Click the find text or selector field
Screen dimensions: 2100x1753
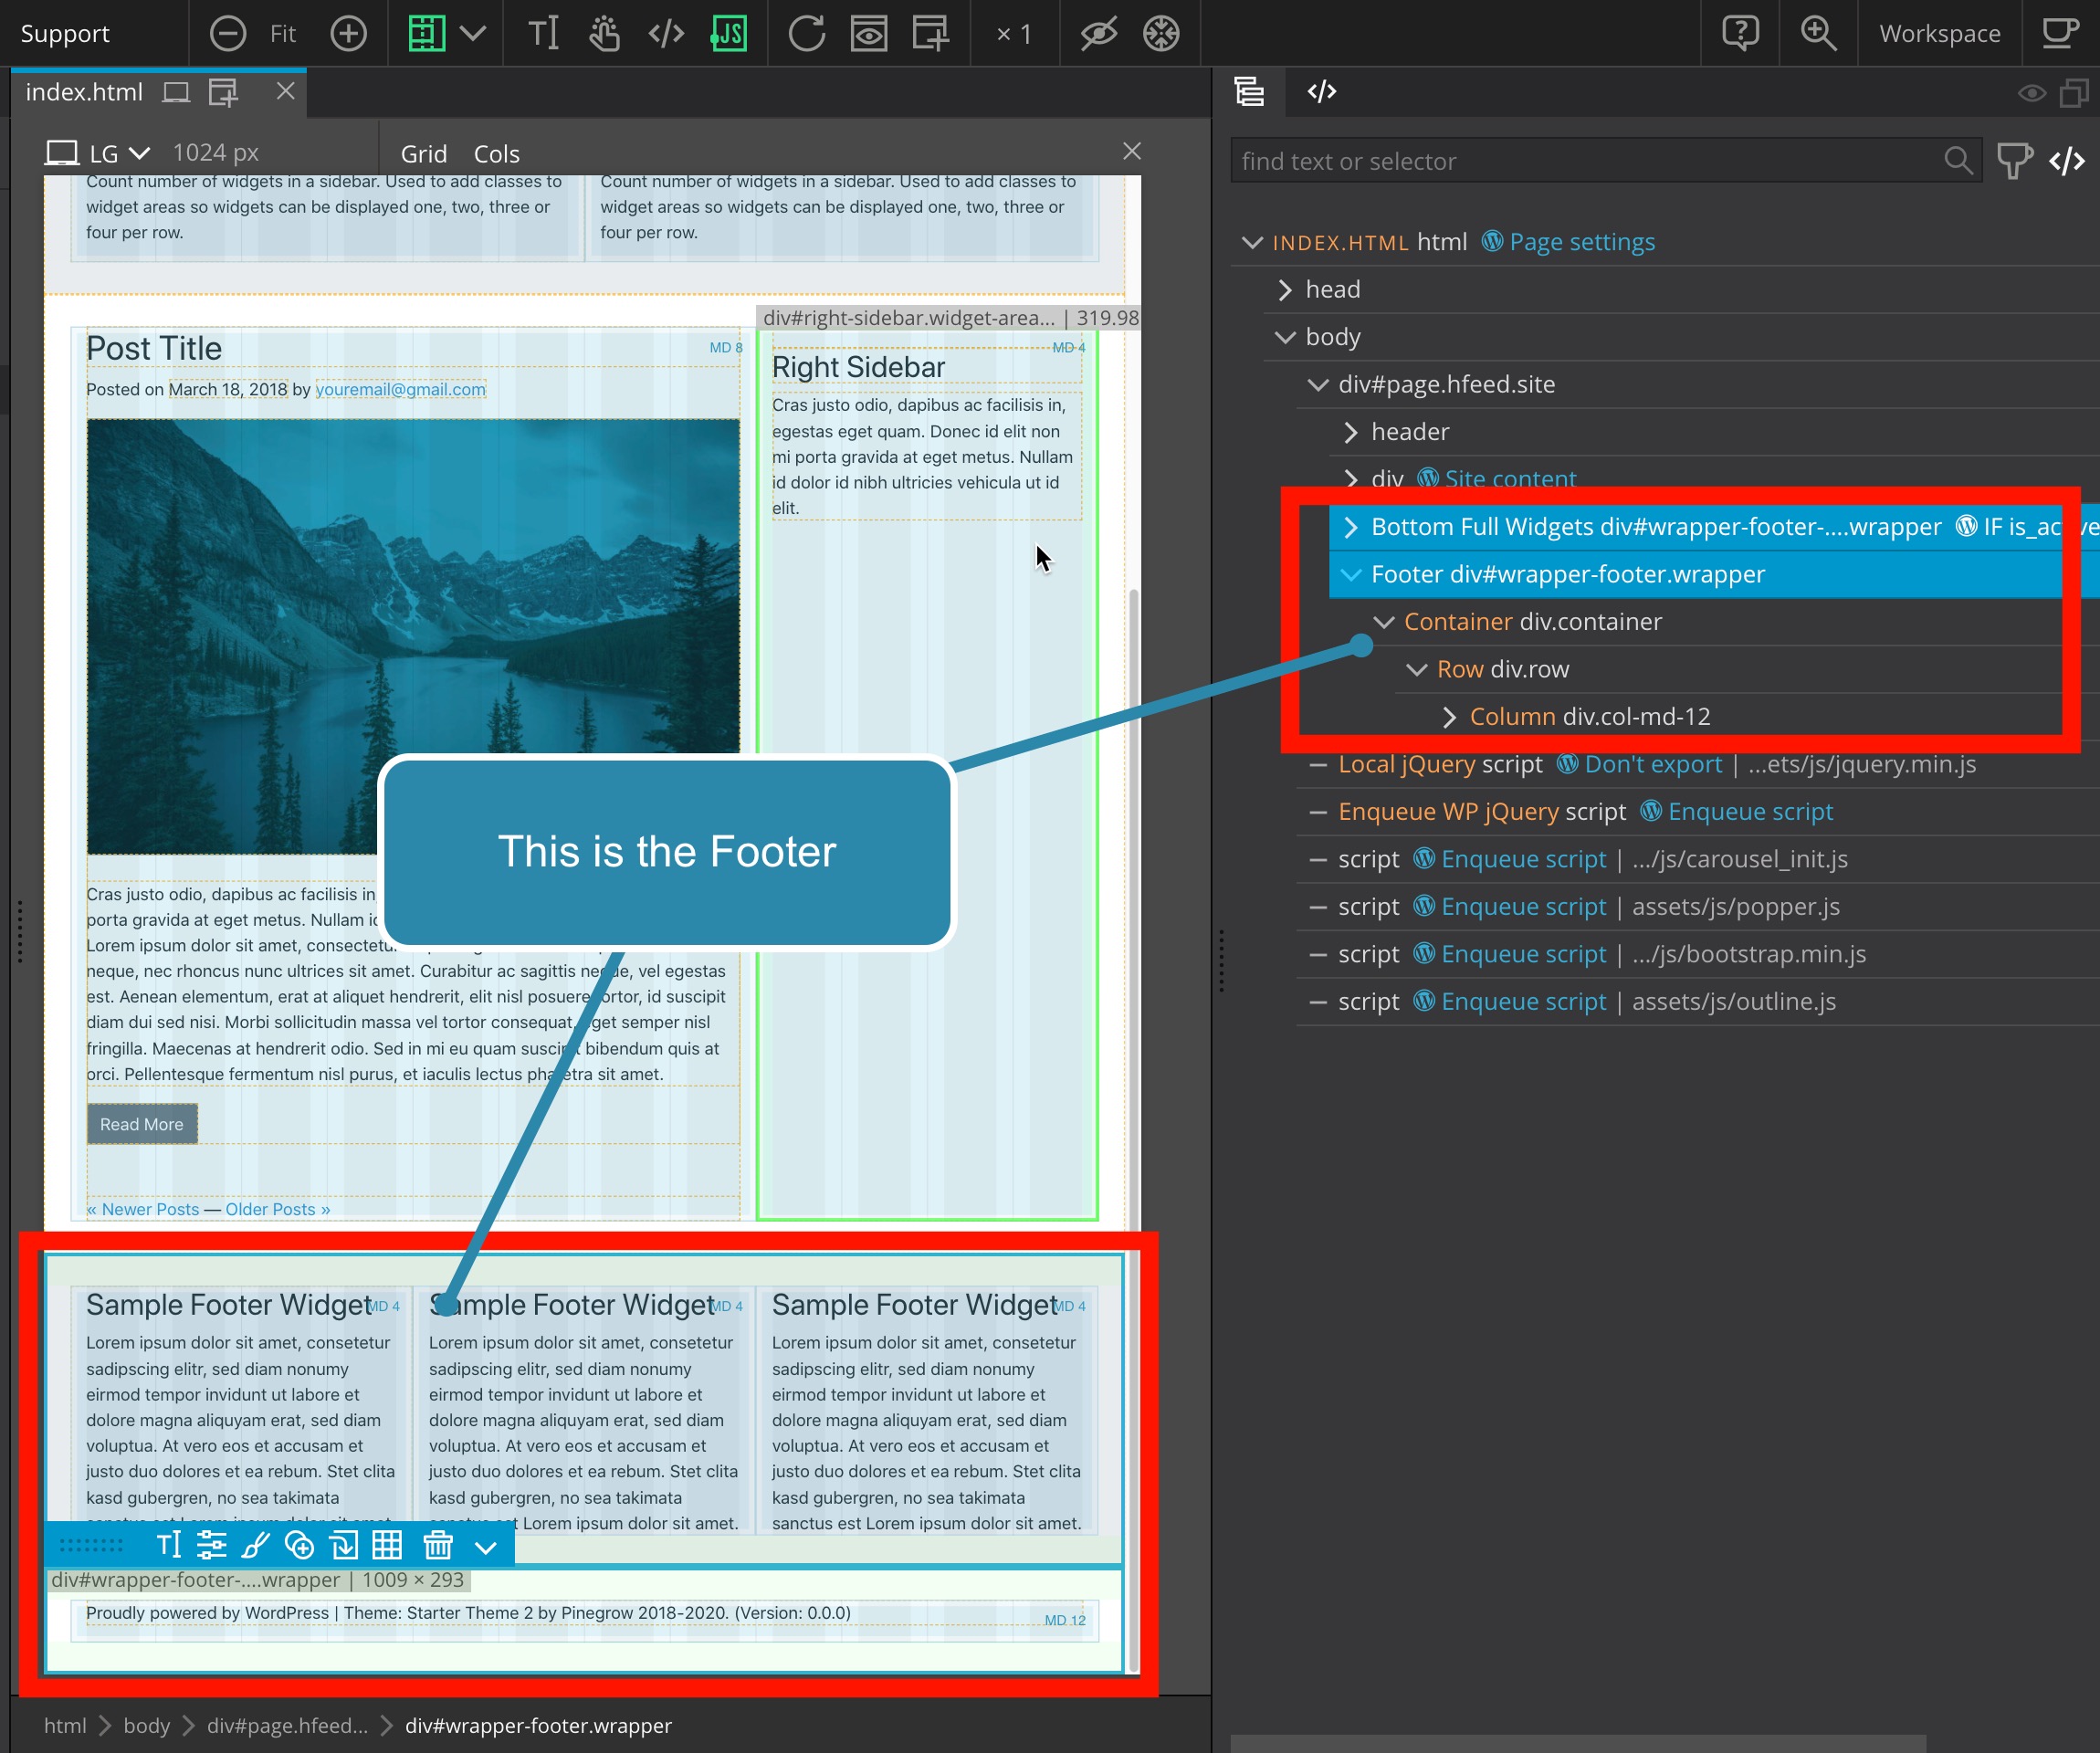pos(1587,161)
